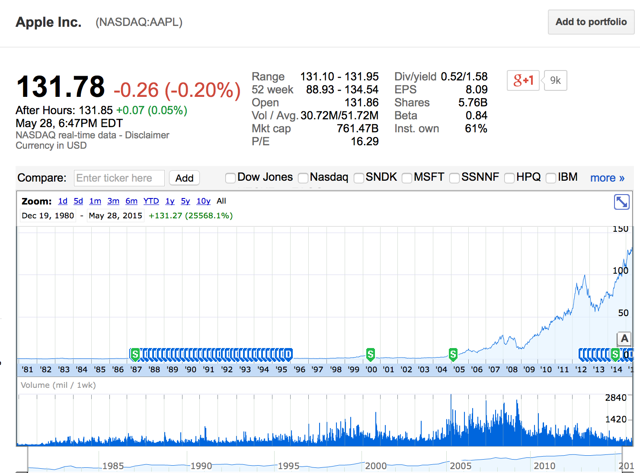Click the Dec 19, 1980 start date field
The image size is (640, 473).
[x=48, y=215]
